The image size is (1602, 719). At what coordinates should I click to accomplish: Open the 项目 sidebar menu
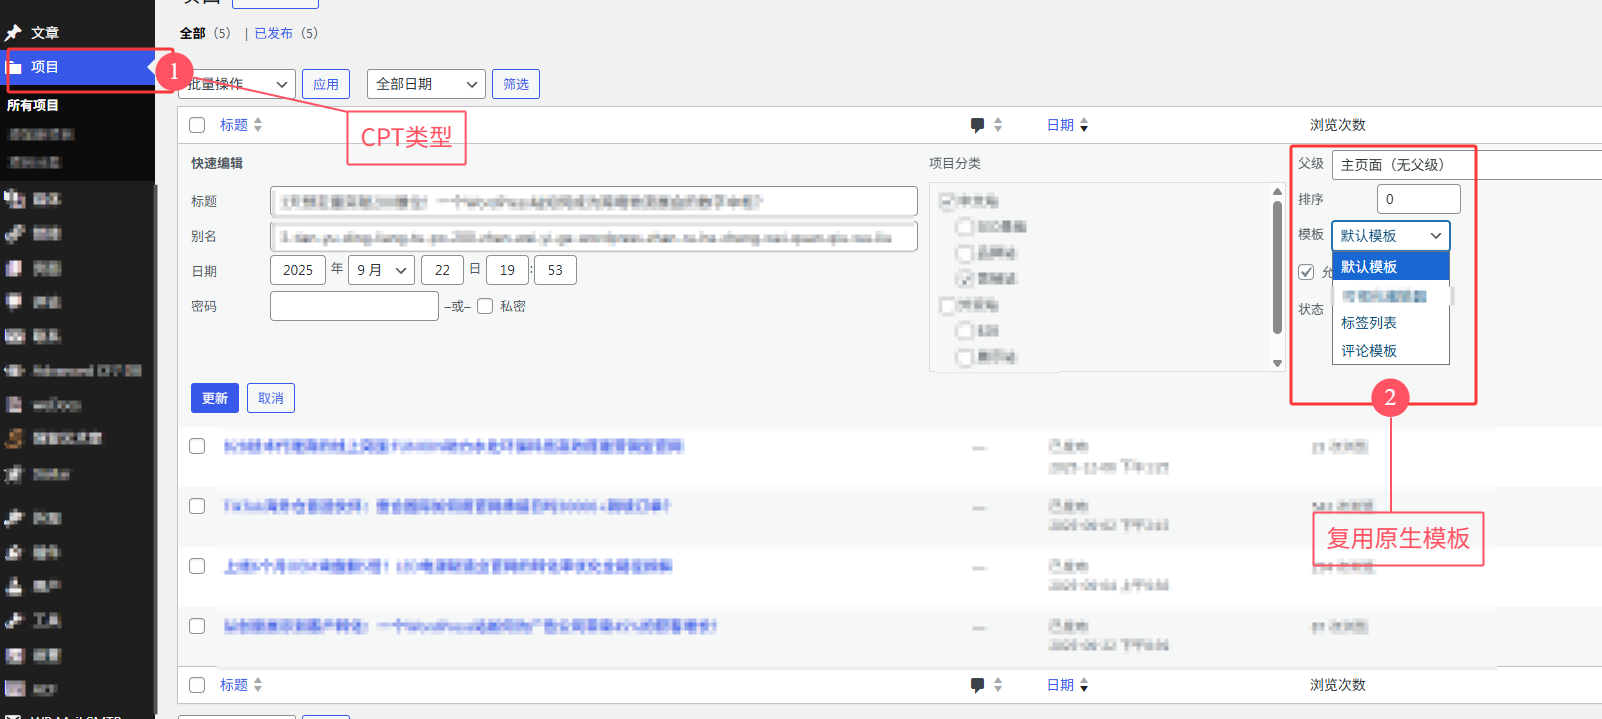tap(77, 67)
